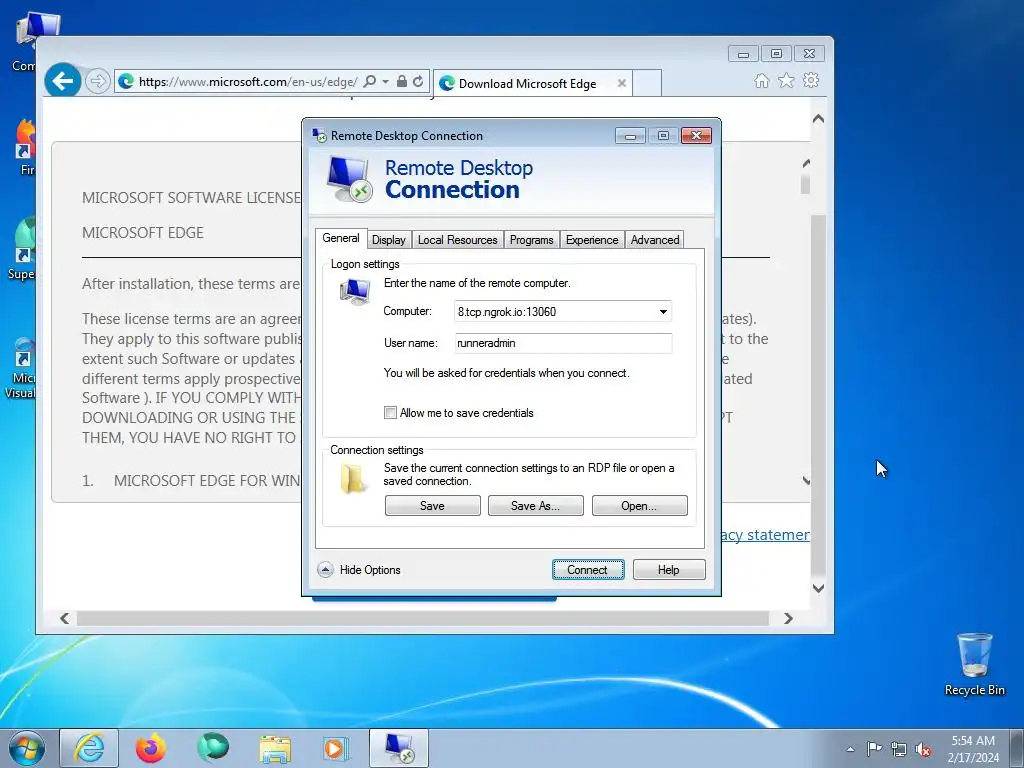Click the privacy statement link on the page
This screenshot has height=768, width=1024.
764,535
